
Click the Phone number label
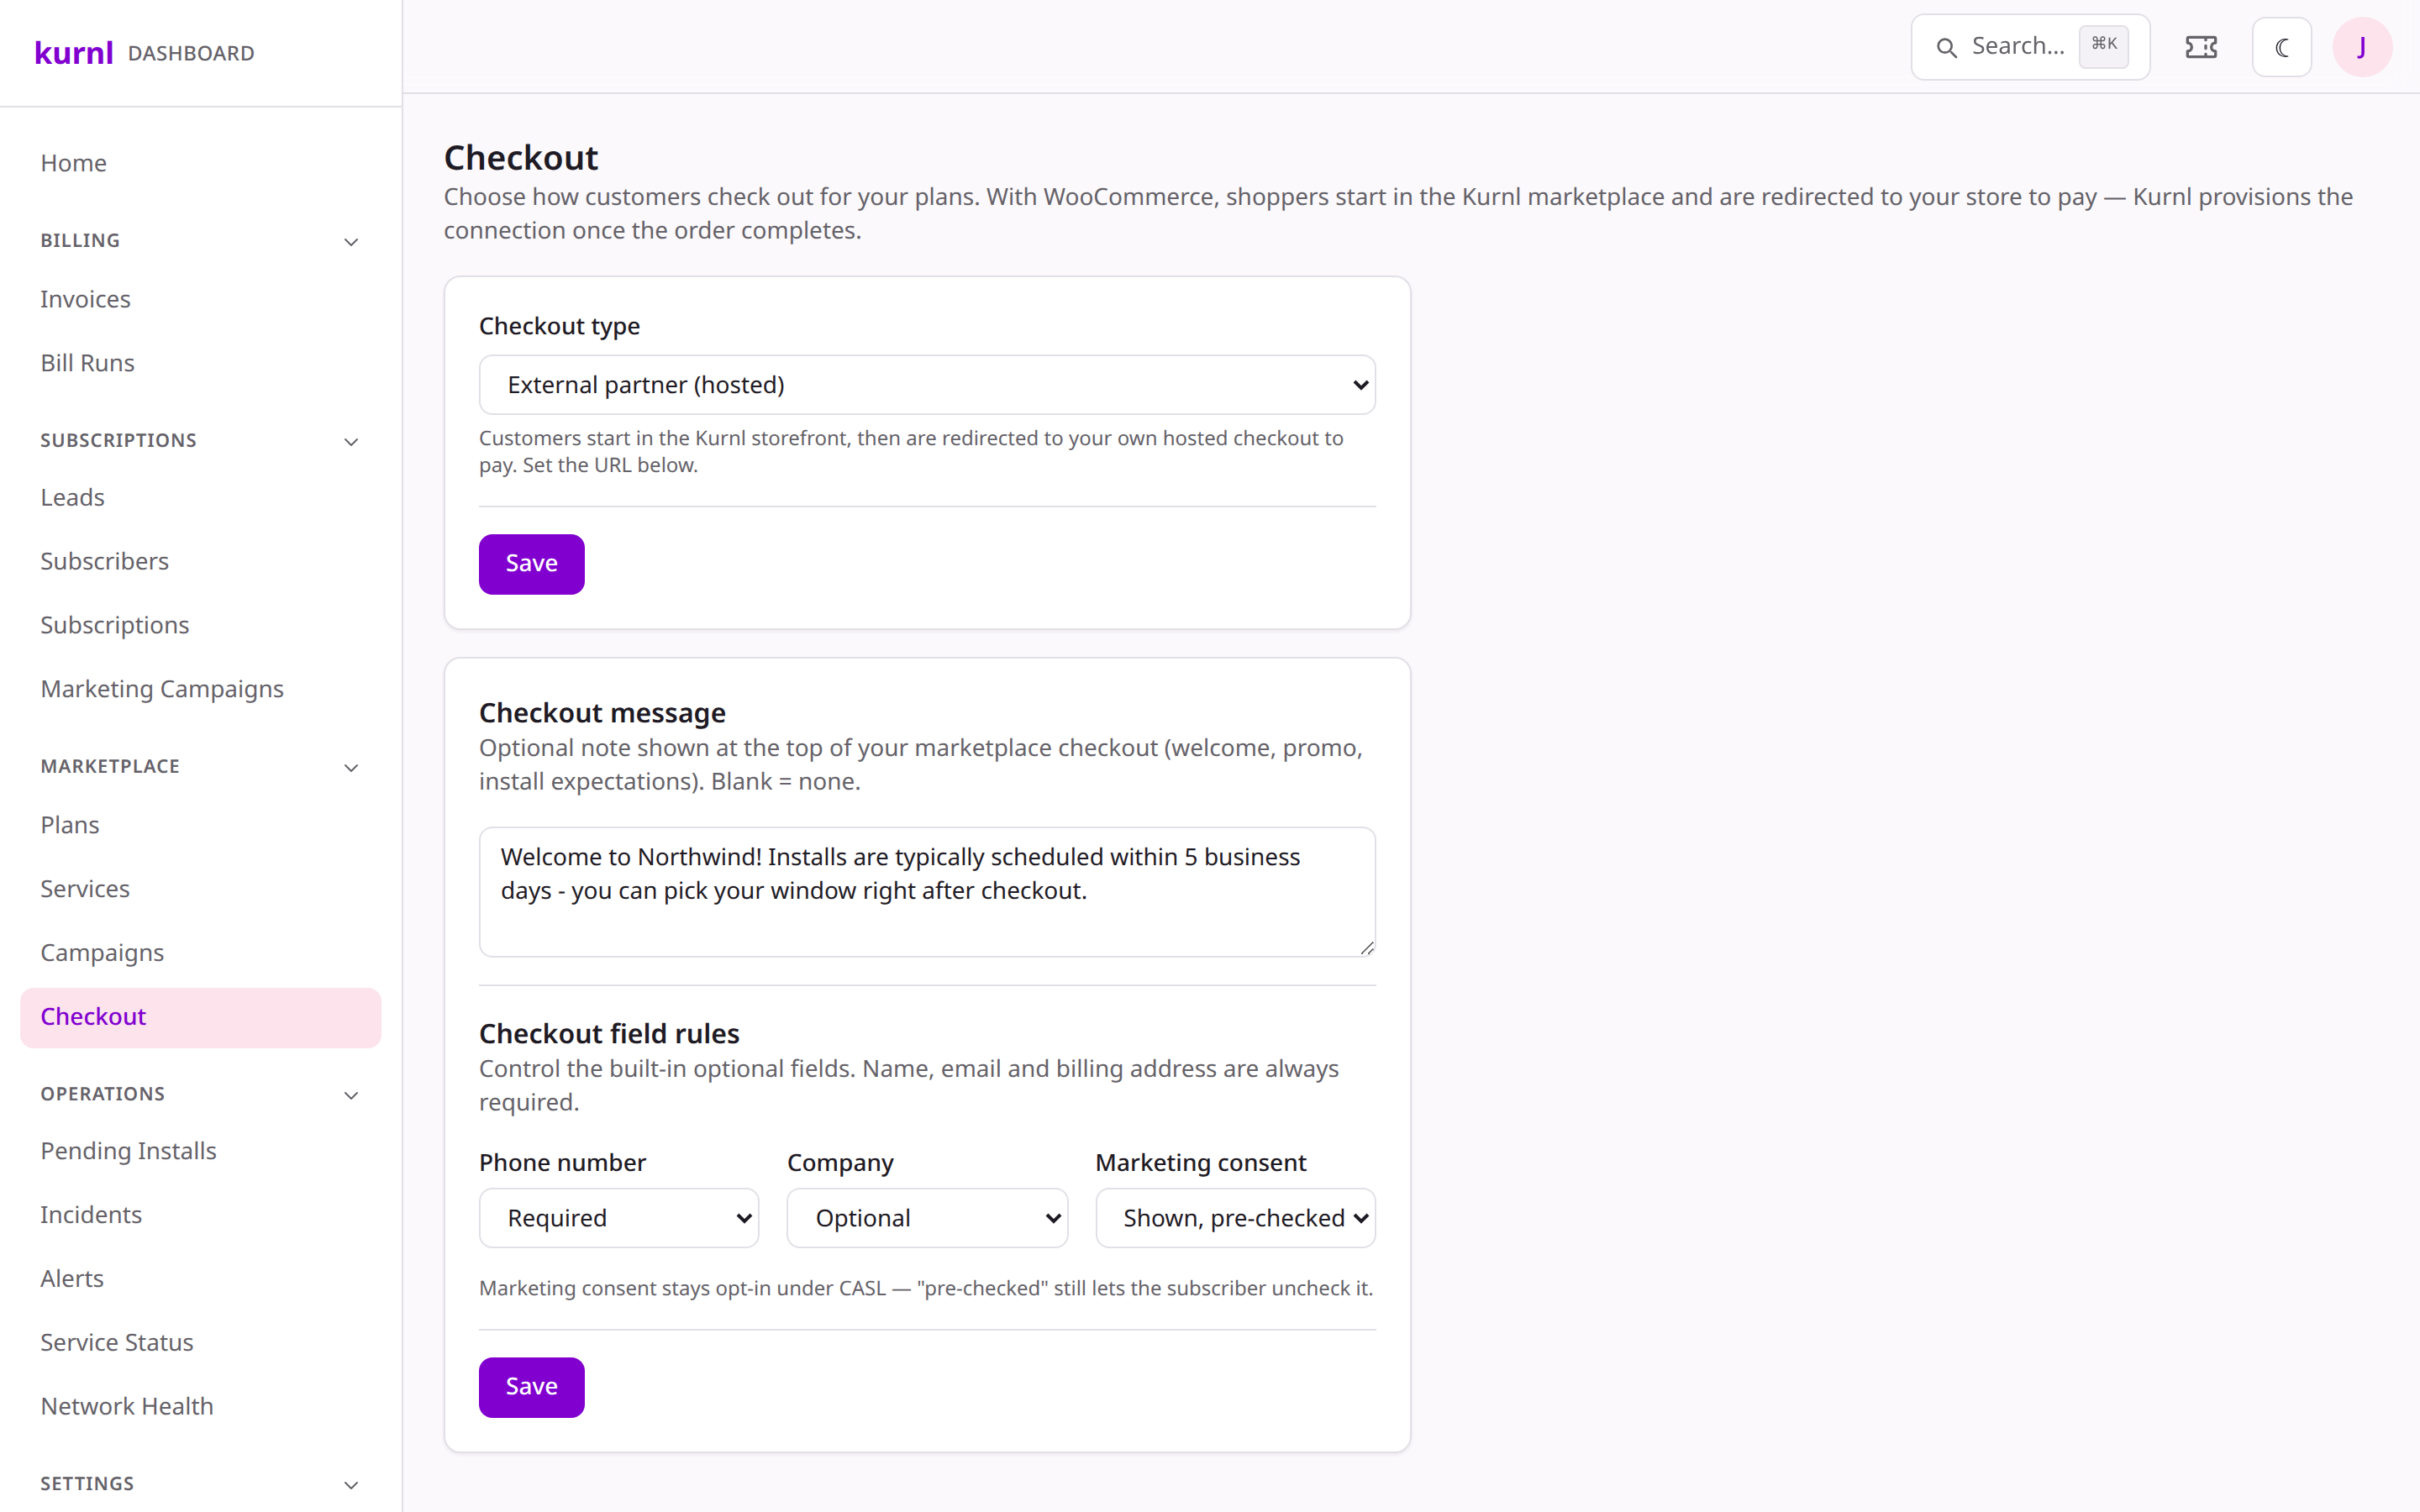[562, 1163]
